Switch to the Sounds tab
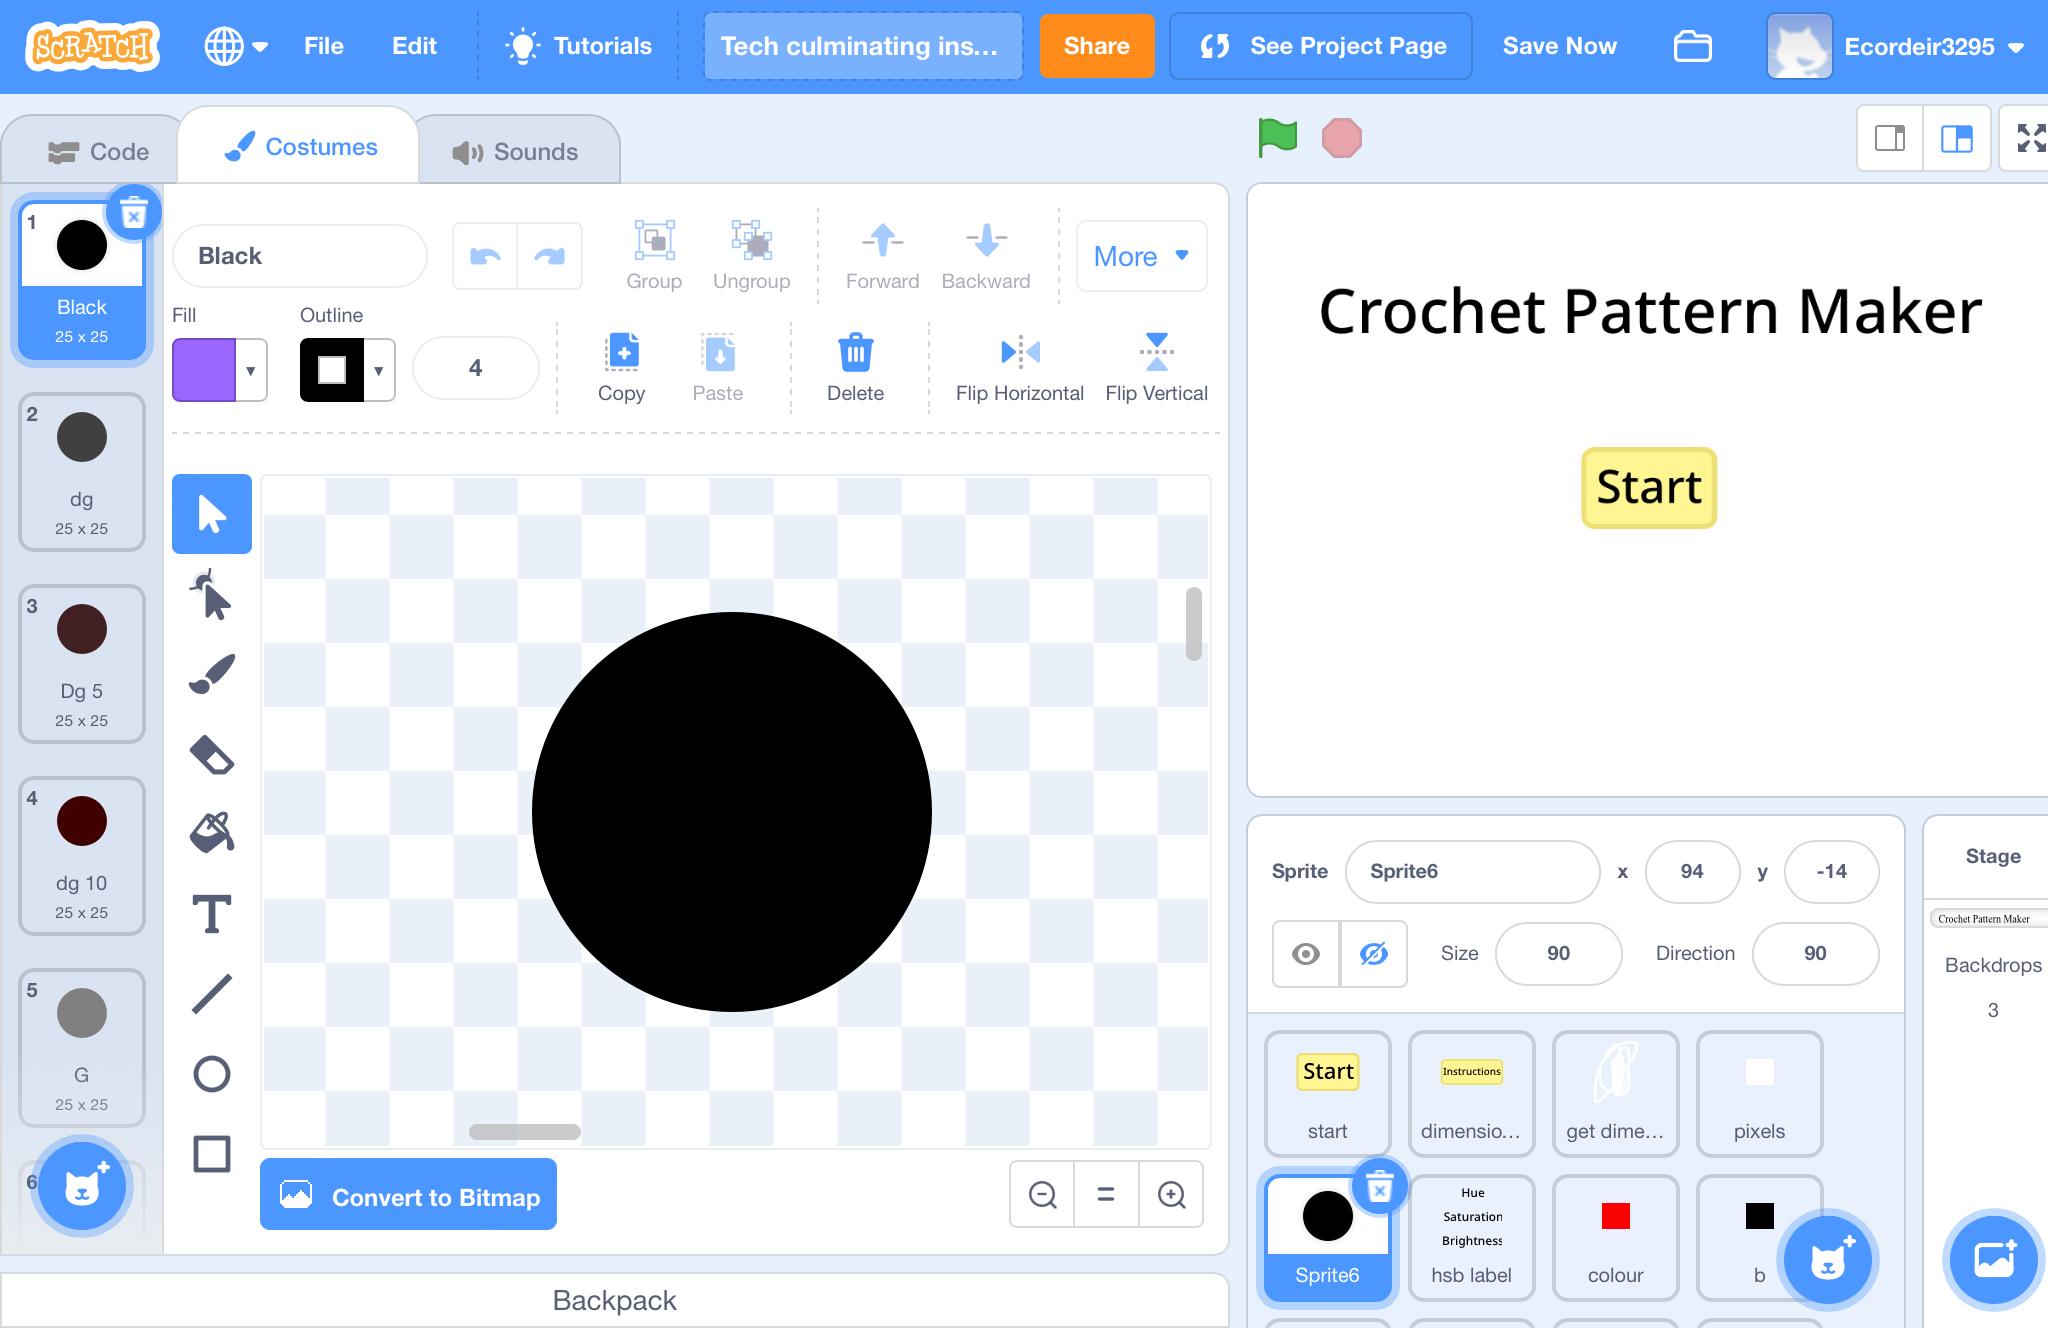2048x1328 pixels. pos(516,152)
